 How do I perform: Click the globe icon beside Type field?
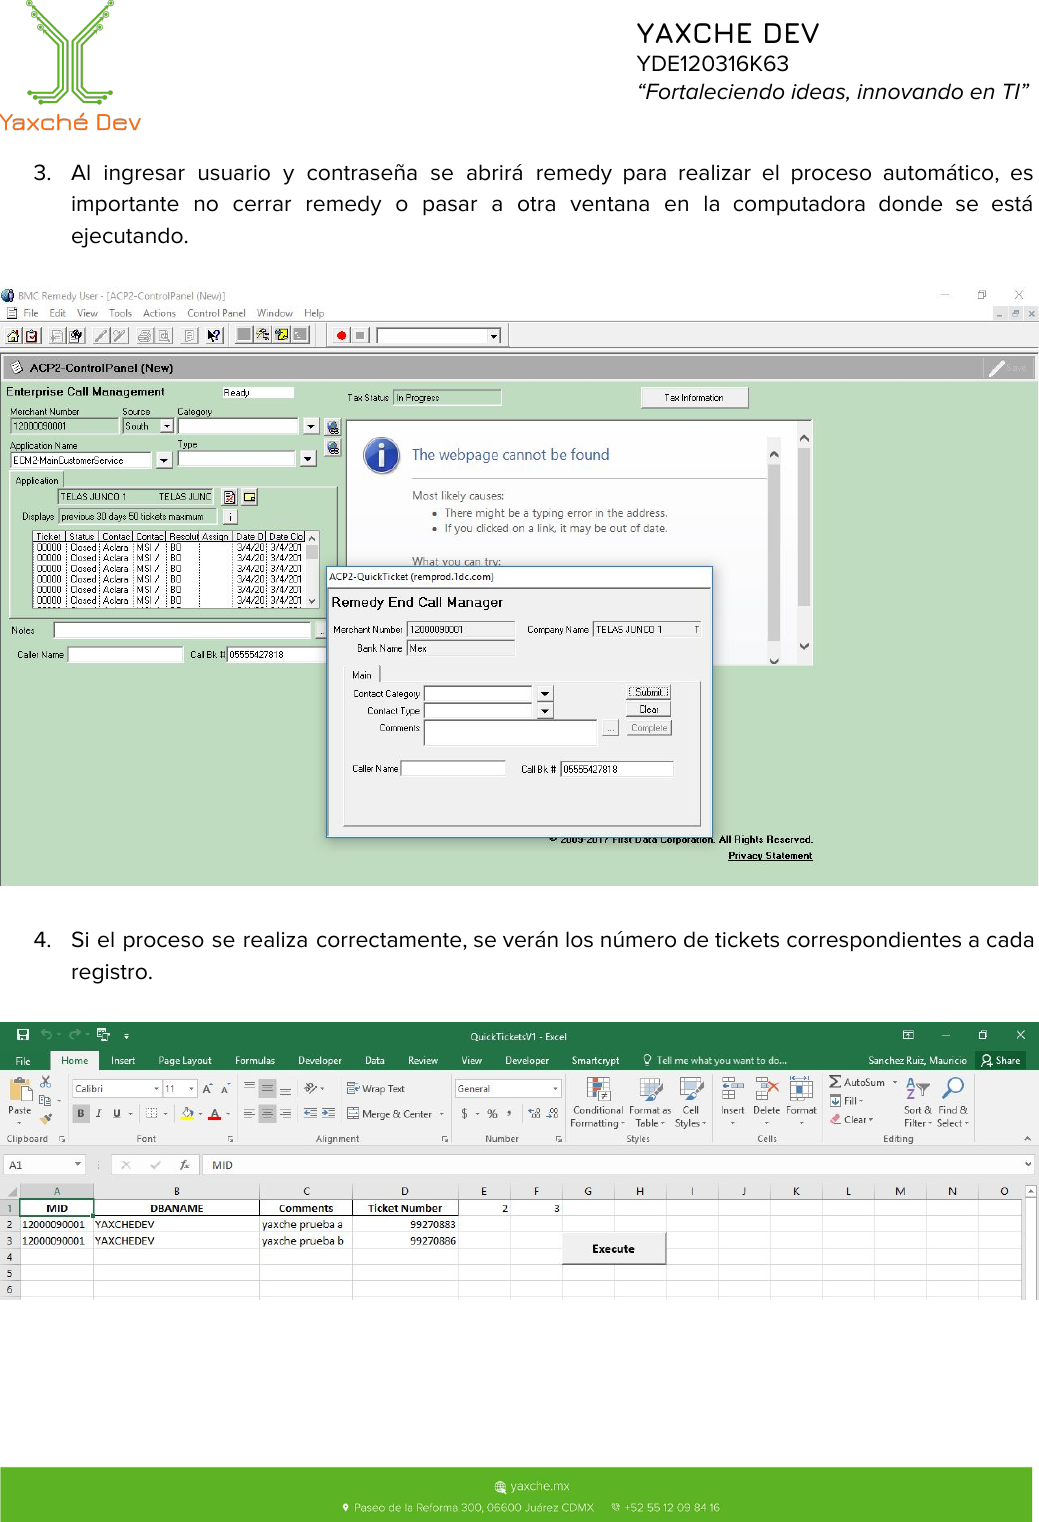pyautogui.click(x=333, y=448)
